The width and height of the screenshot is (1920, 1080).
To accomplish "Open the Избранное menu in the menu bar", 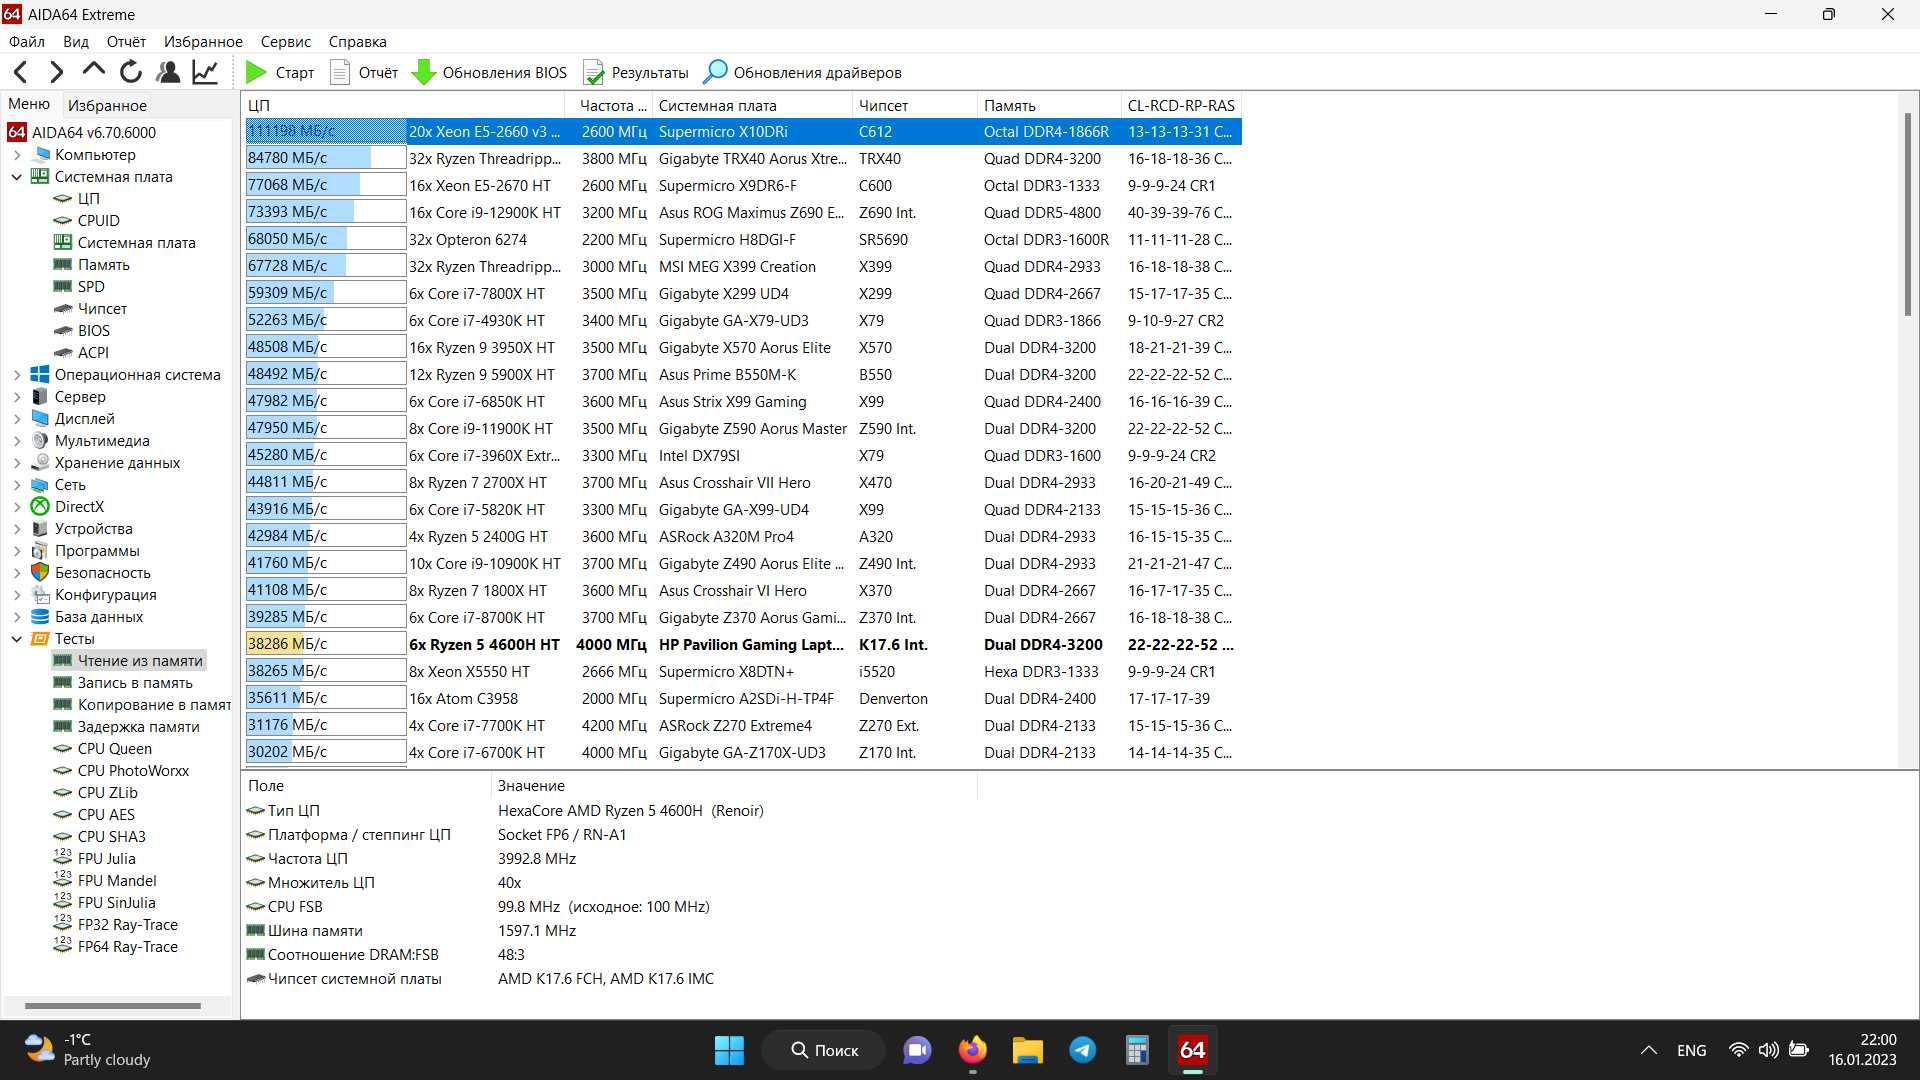I will (203, 41).
